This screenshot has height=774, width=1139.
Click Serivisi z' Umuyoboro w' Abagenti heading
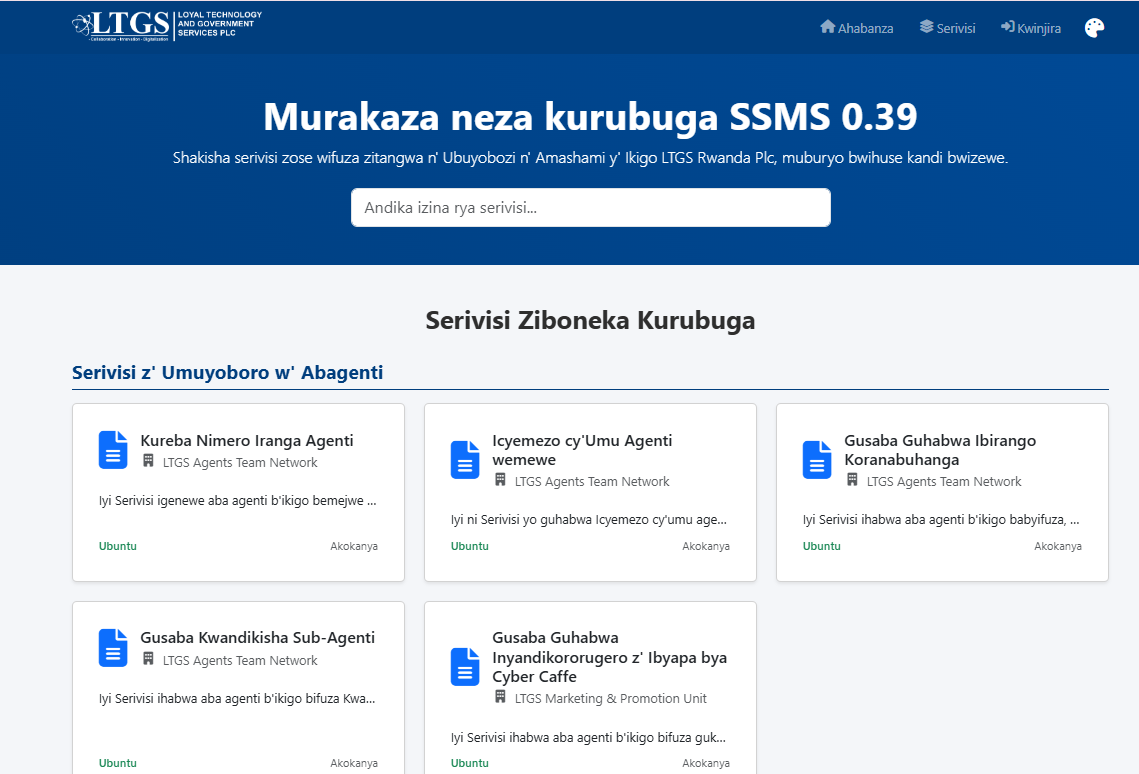pyautogui.click(x=227, y=373)
